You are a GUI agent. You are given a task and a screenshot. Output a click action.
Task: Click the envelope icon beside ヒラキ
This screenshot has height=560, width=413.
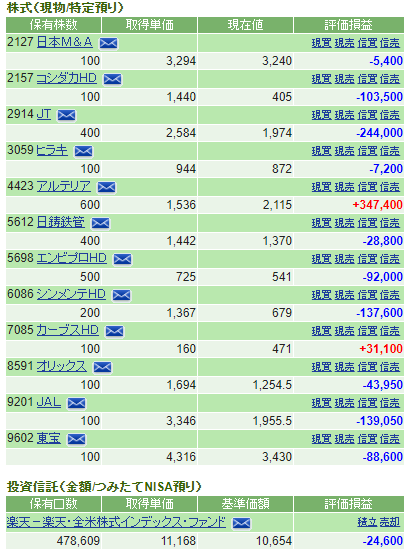(83, 151)
